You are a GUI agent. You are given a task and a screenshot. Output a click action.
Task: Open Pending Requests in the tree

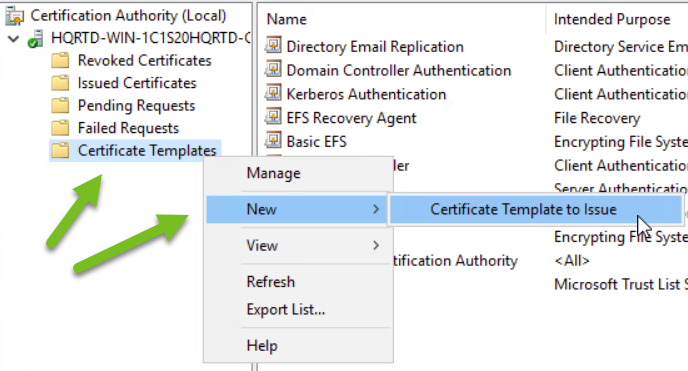136,106
